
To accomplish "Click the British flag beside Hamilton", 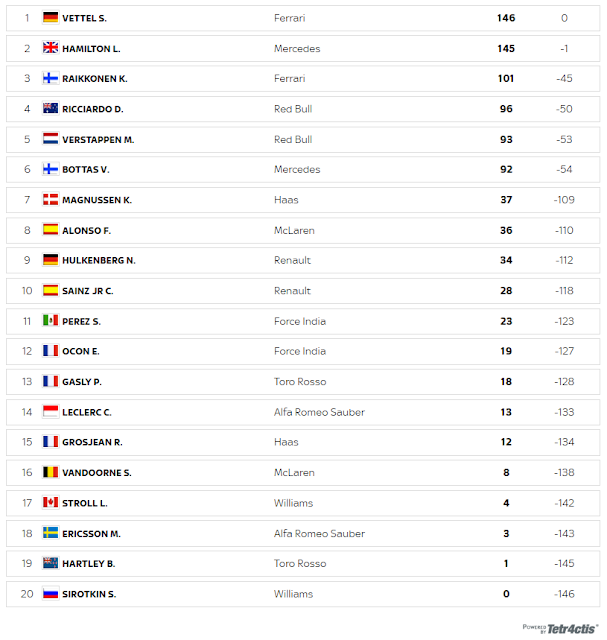I will click(51, 48).
